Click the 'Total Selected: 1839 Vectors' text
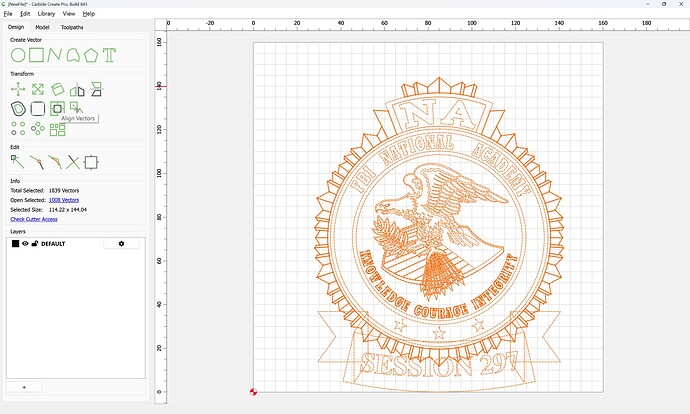 (x=45, y=191)
